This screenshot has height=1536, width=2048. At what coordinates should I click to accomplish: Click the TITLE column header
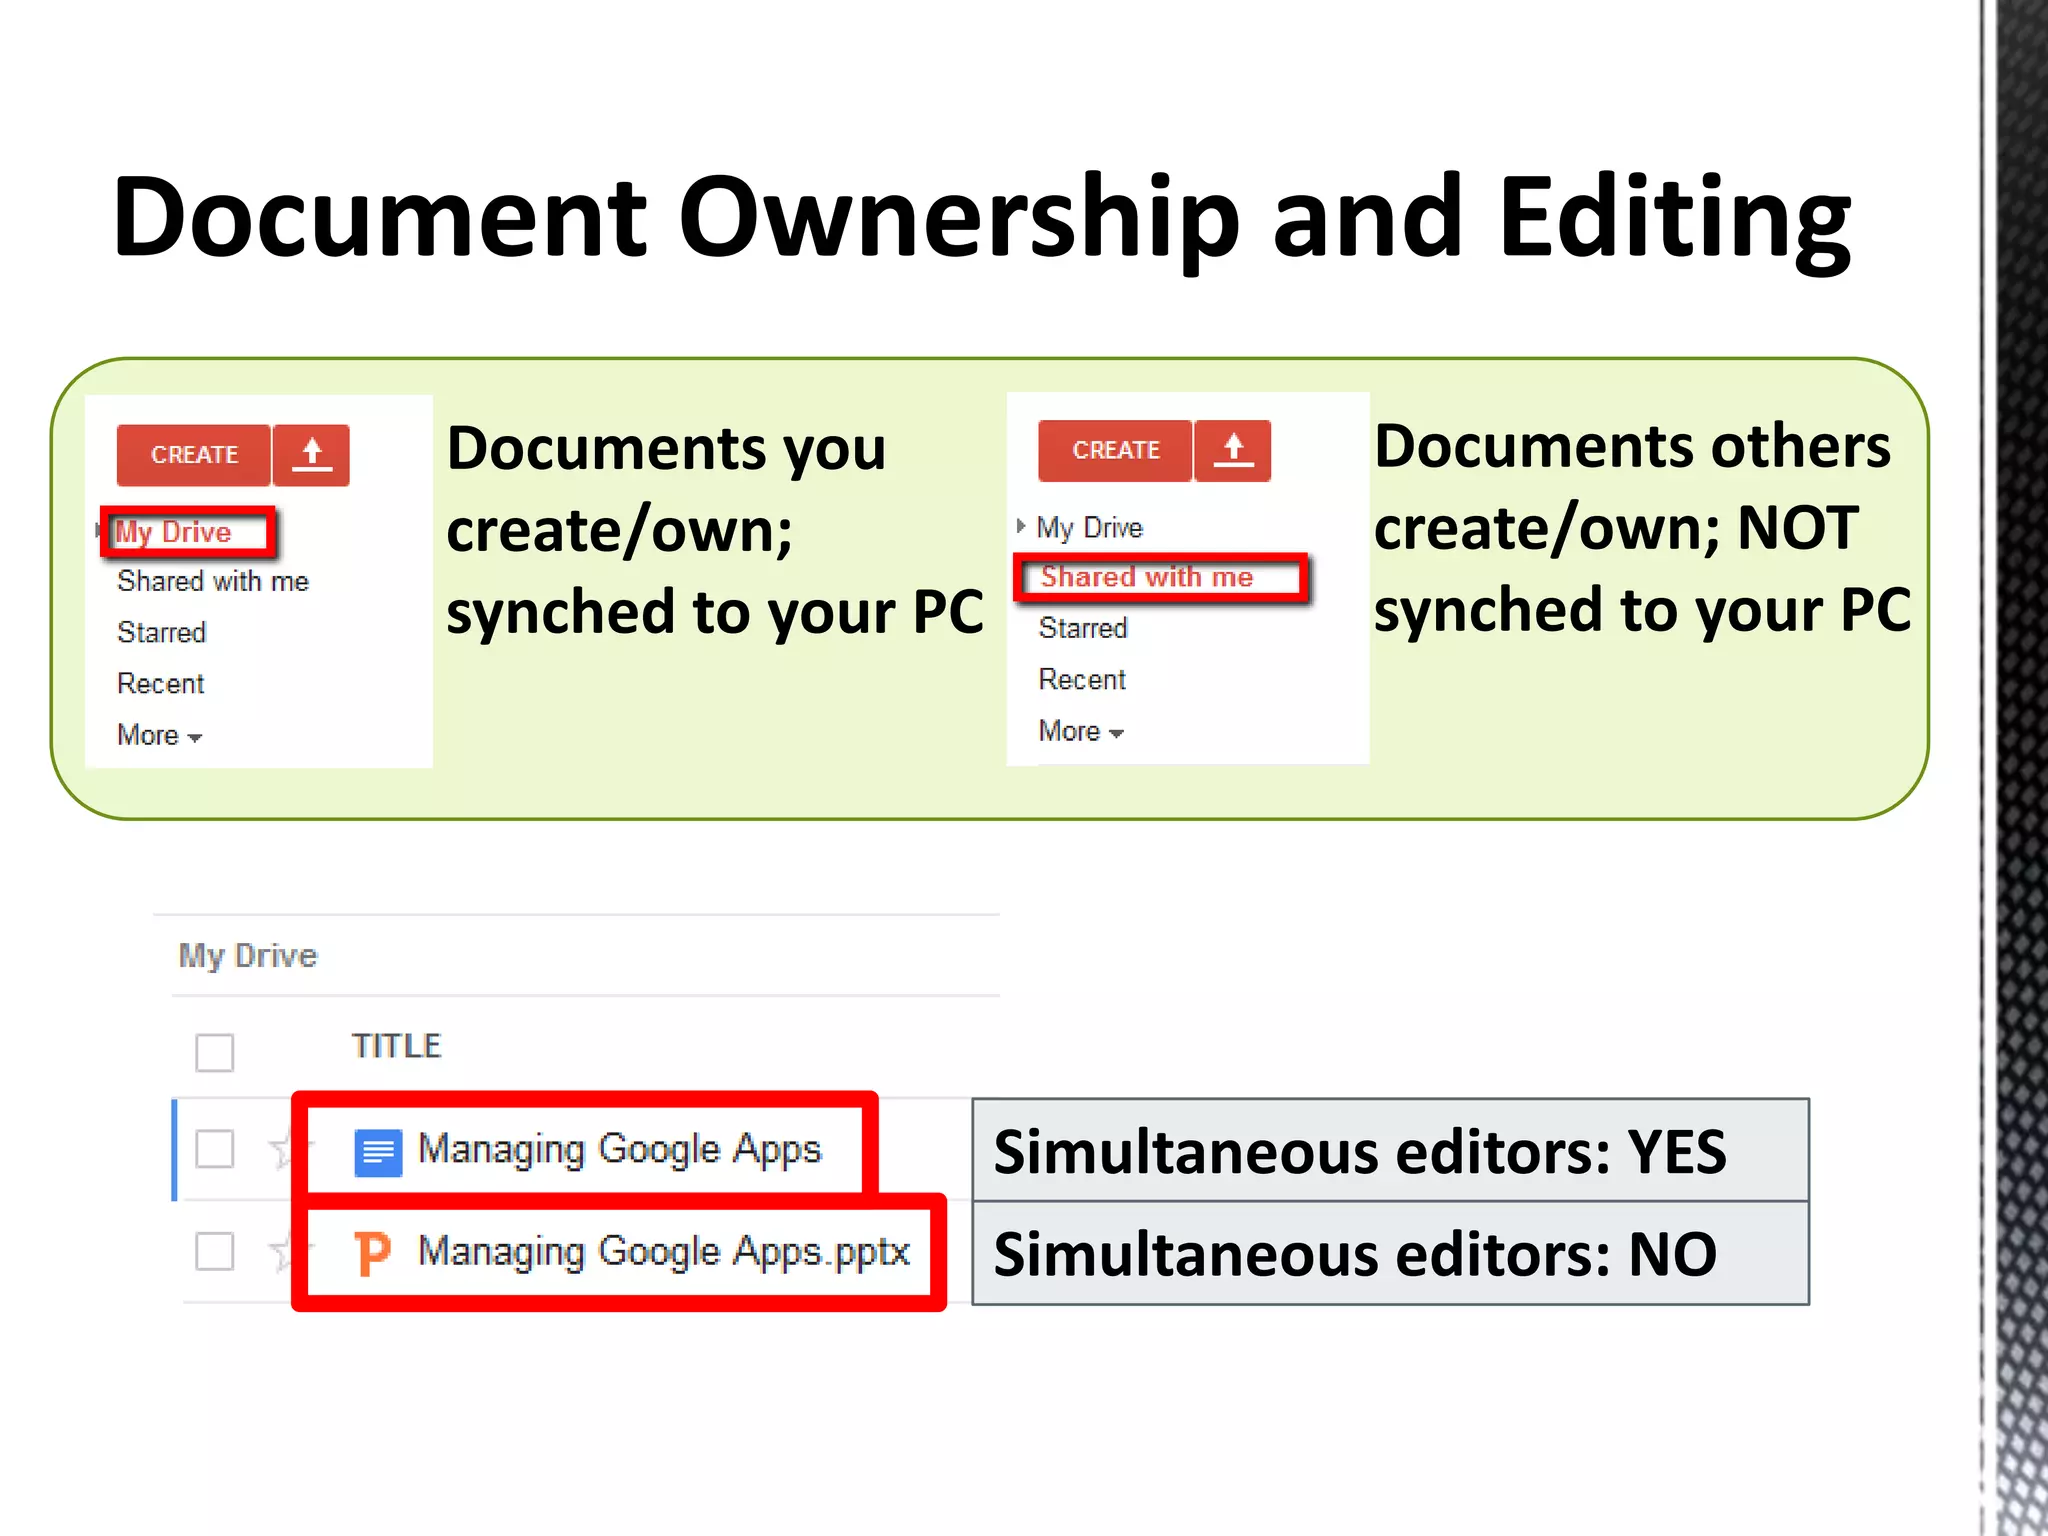point(396,1046)
